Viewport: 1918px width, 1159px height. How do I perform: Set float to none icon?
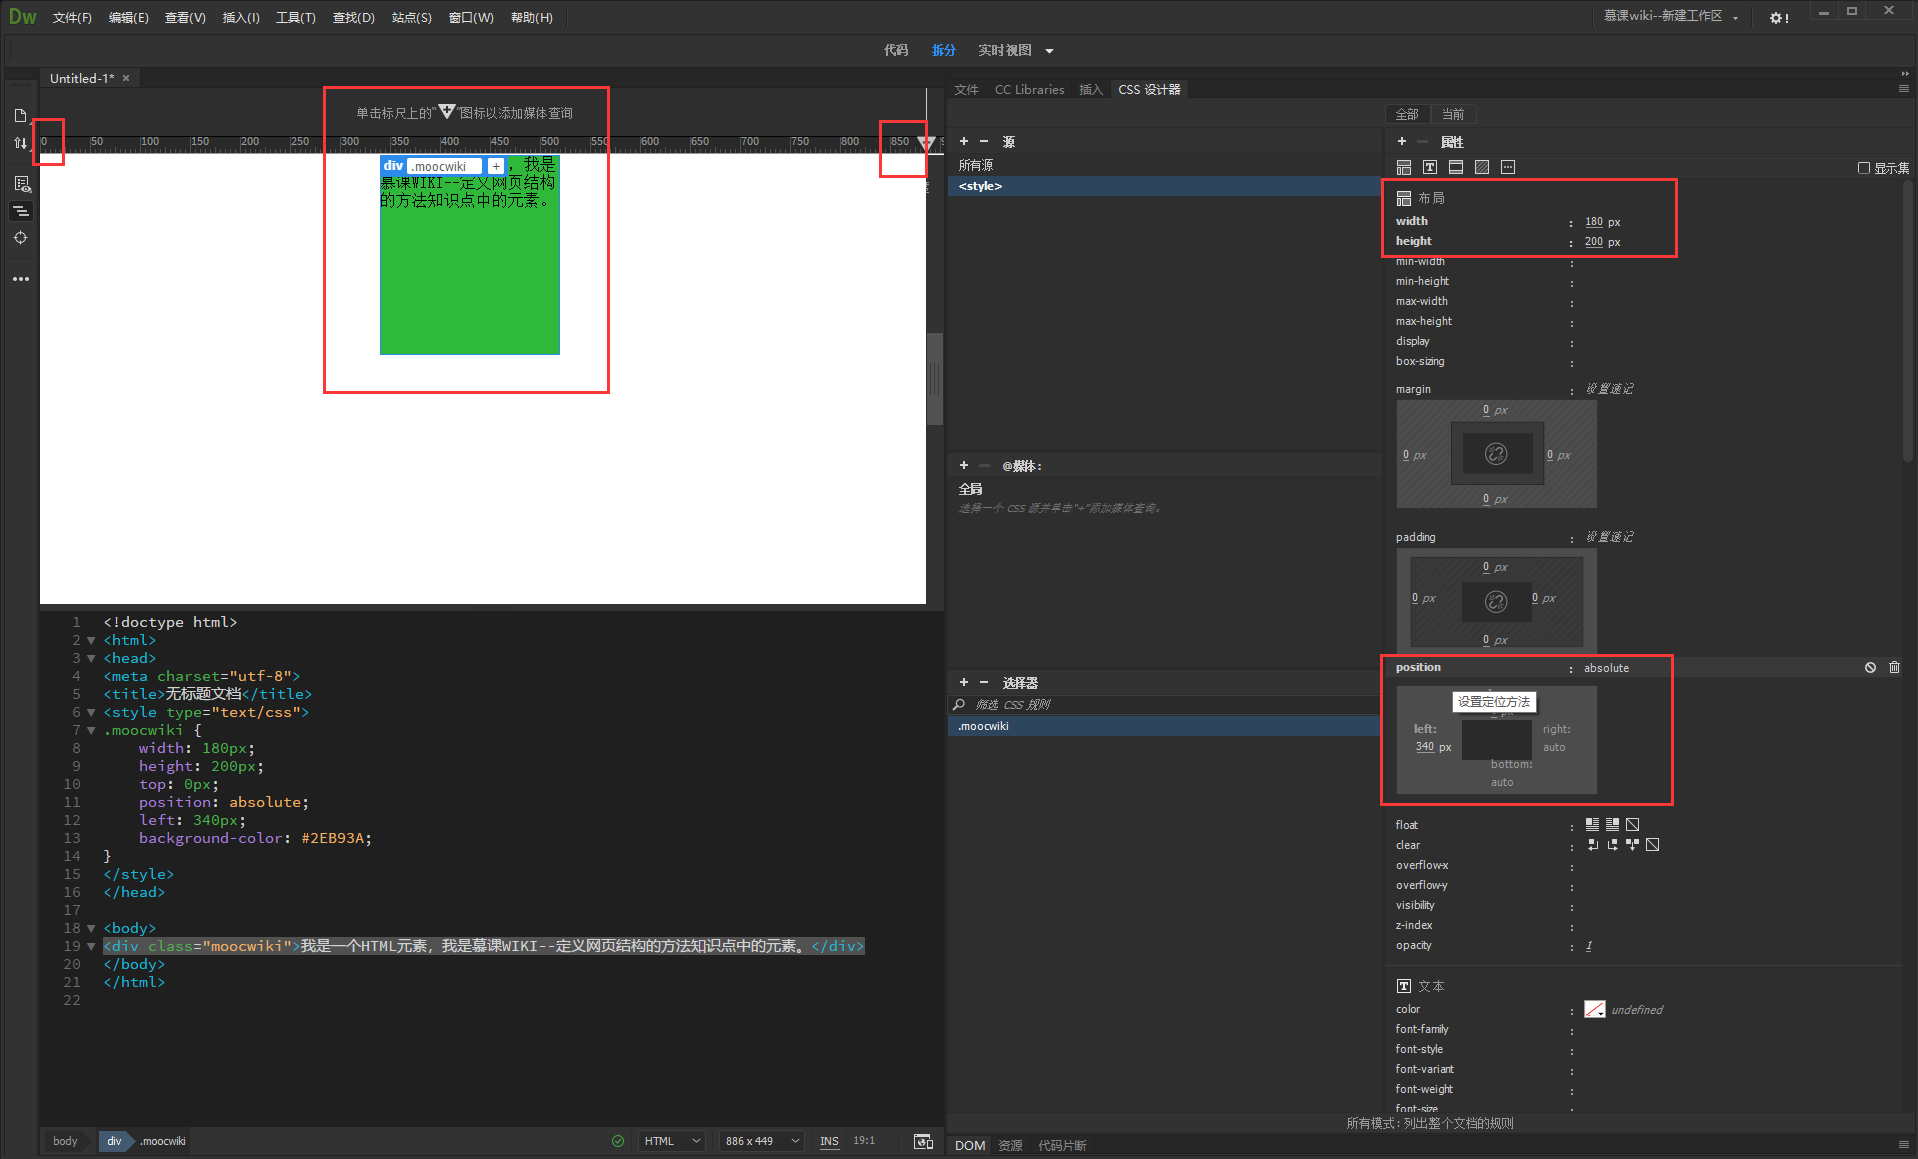[x=1632, y=825]
